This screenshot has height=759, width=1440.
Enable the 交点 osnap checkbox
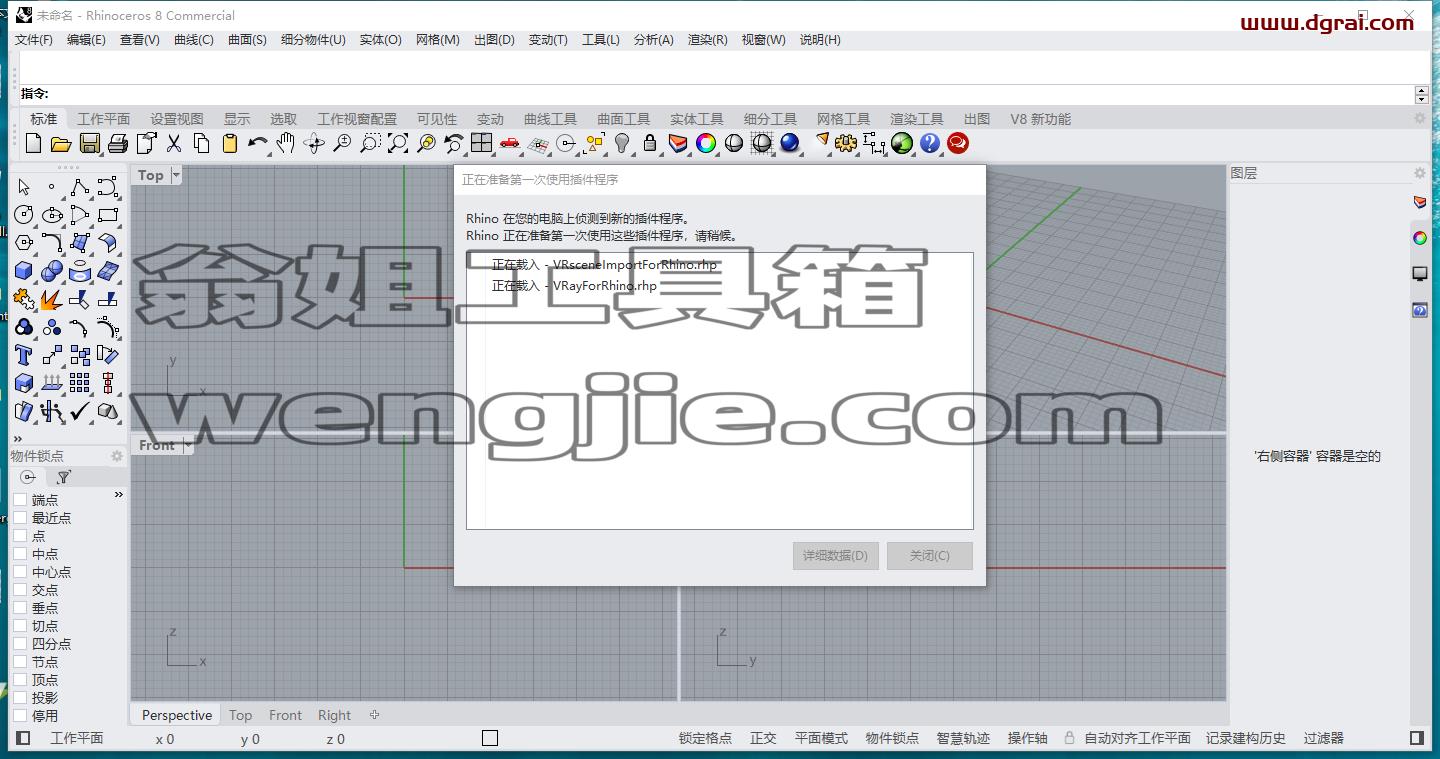[20, 589]
